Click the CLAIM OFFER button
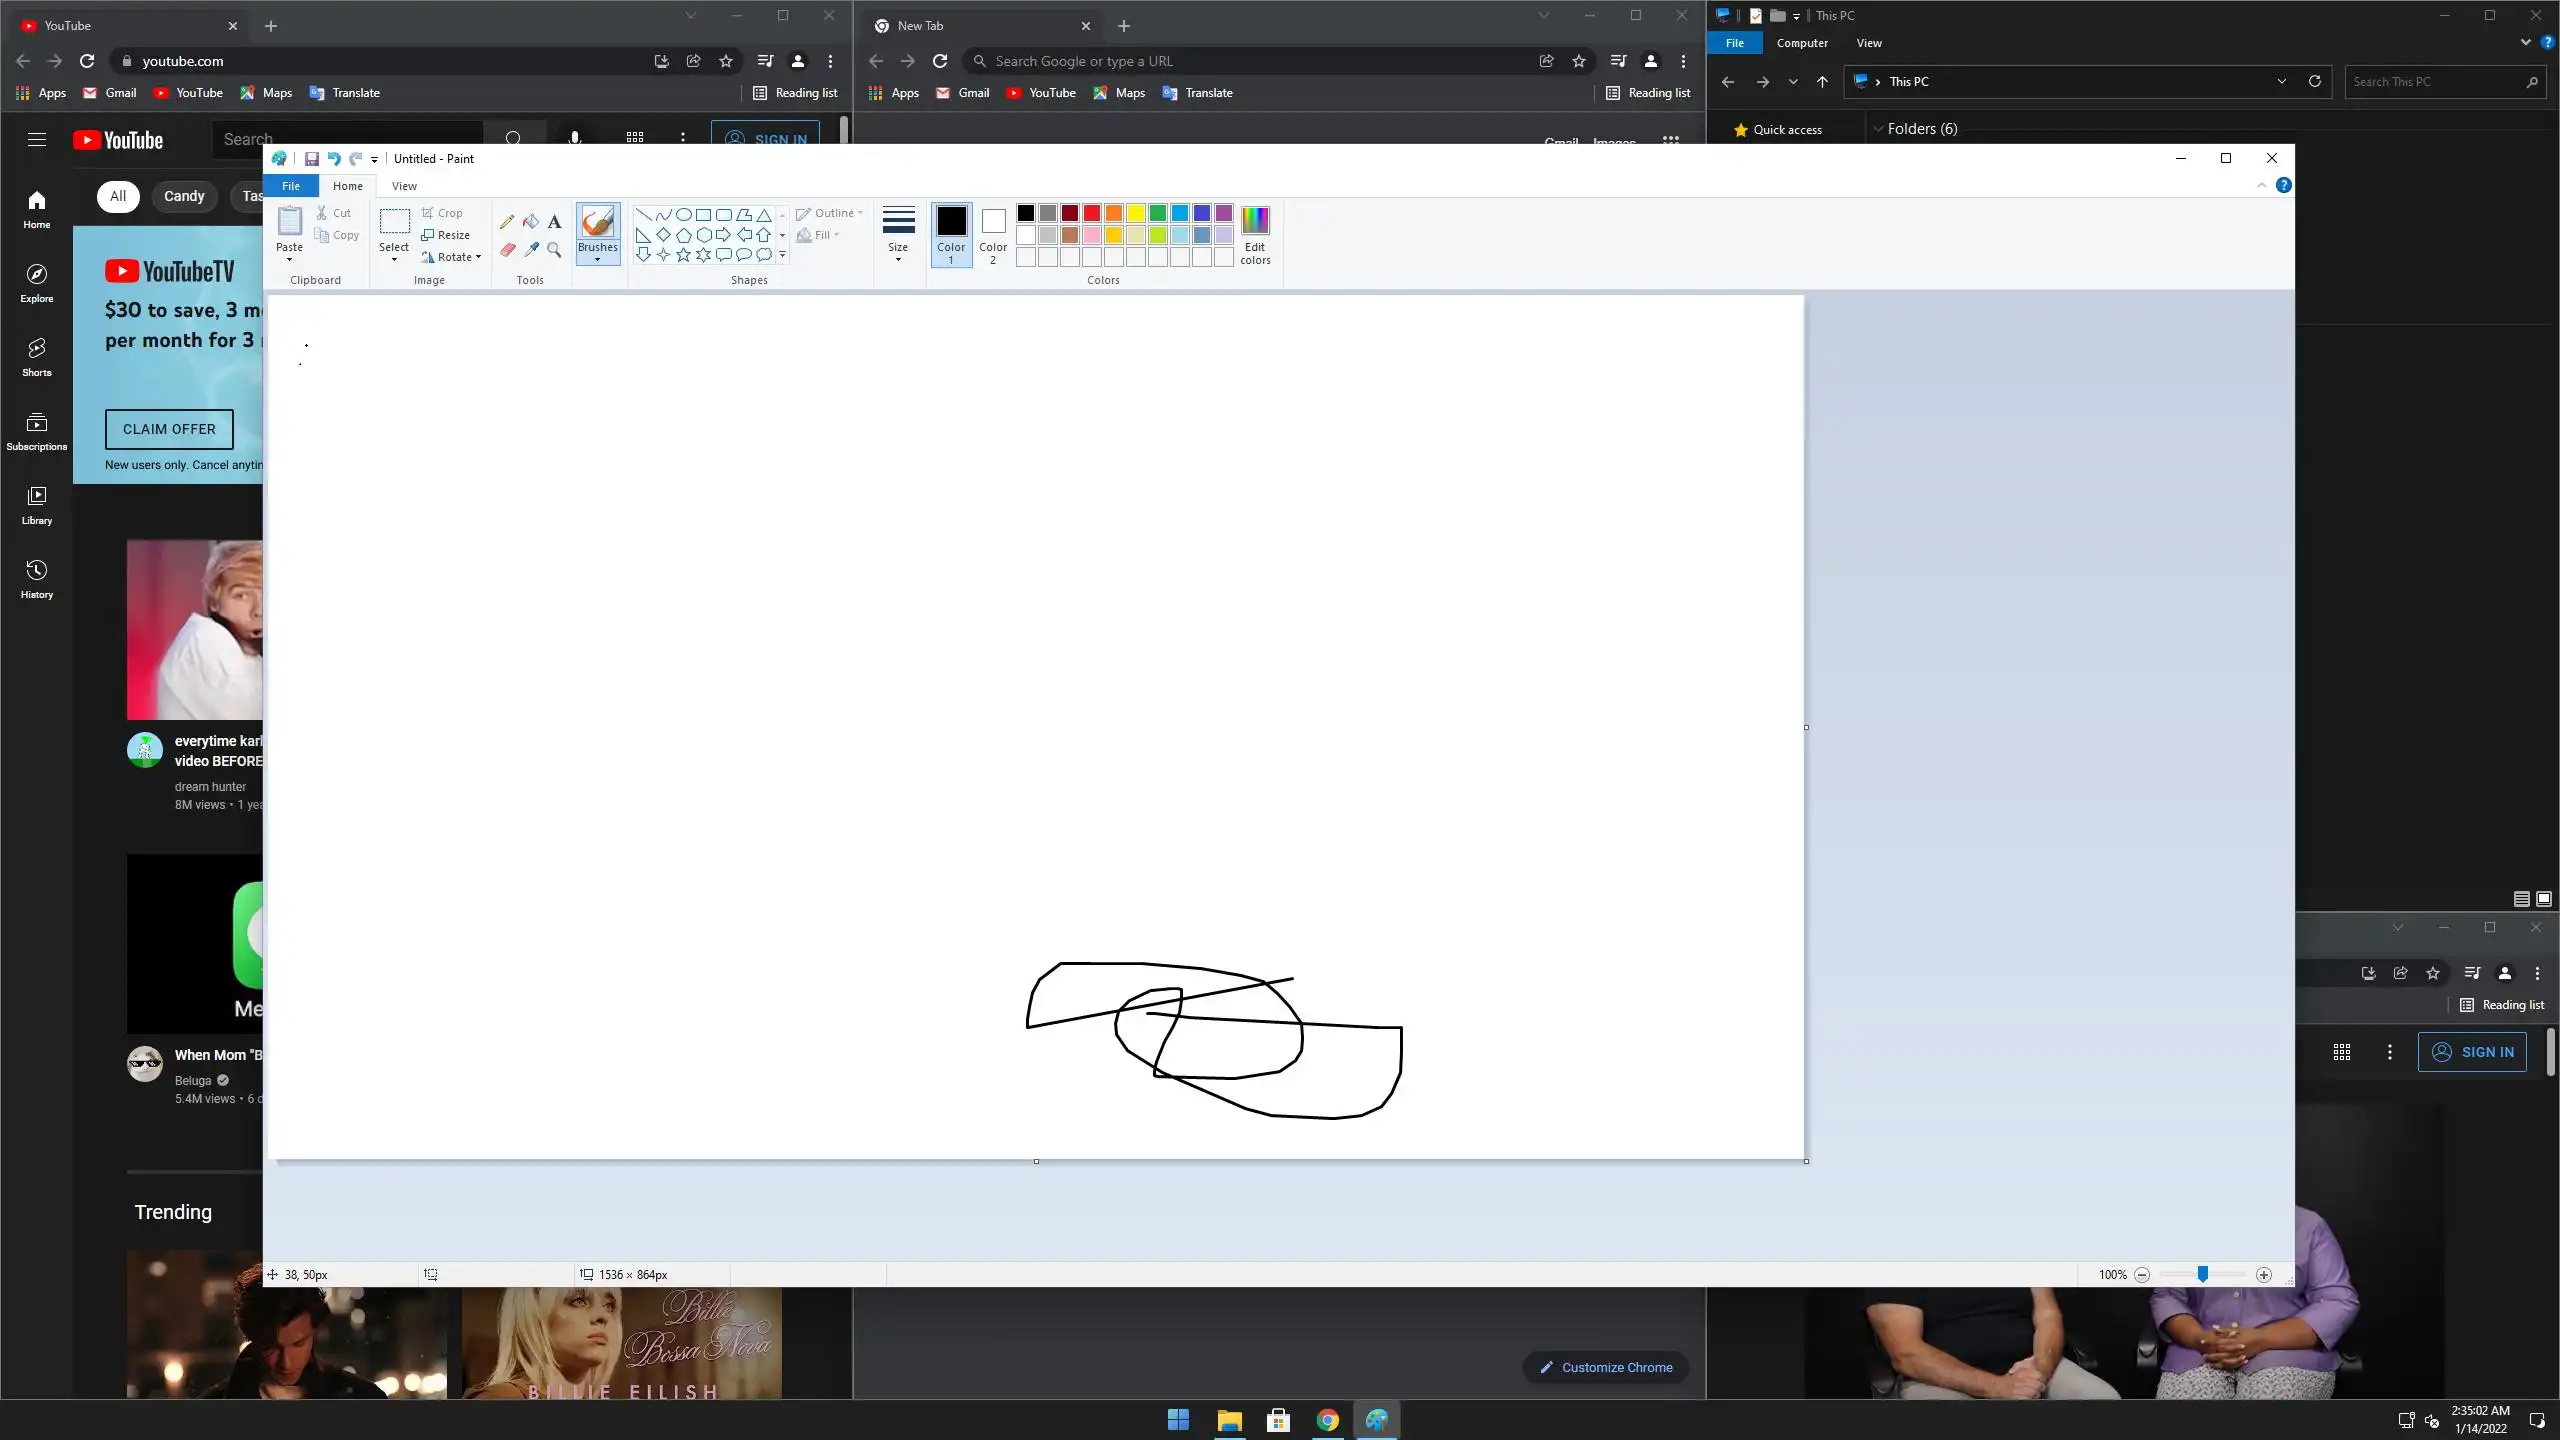The height and width of the screenshot is (1440, 2560). click(x=169, y=429)
